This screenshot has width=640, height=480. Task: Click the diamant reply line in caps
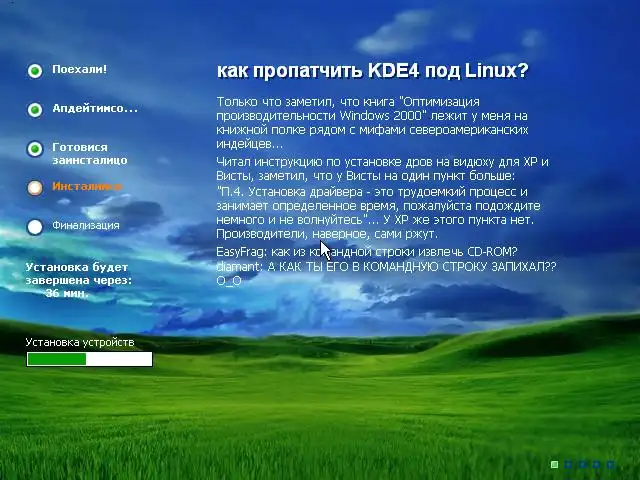pos(386,267)
